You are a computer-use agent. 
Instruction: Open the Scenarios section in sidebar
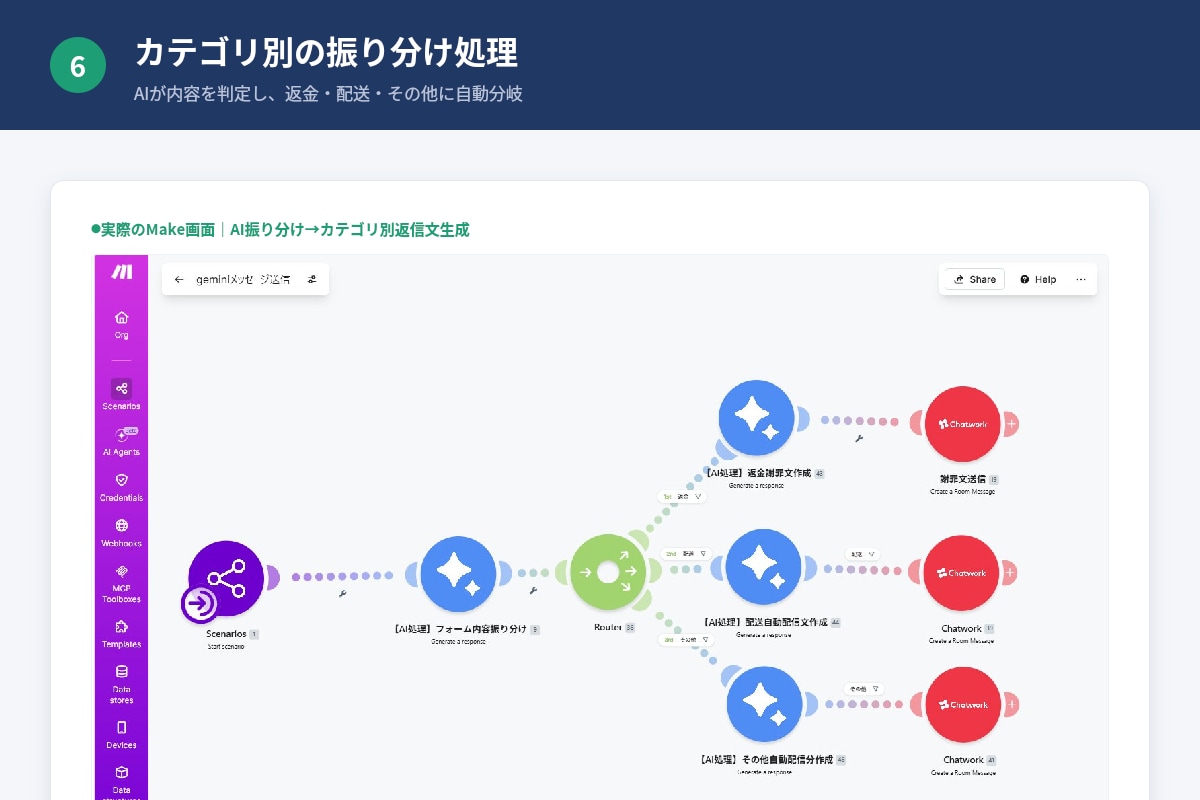click(121, 394)
